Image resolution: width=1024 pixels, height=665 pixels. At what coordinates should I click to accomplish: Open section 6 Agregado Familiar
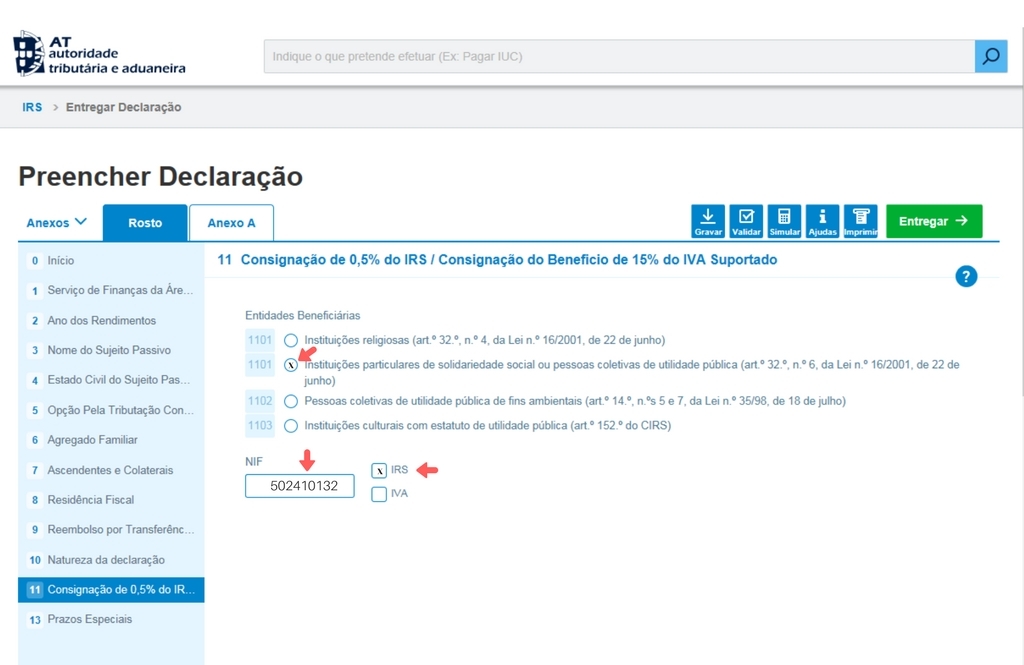pyautogui.click(x=111, y=440)
